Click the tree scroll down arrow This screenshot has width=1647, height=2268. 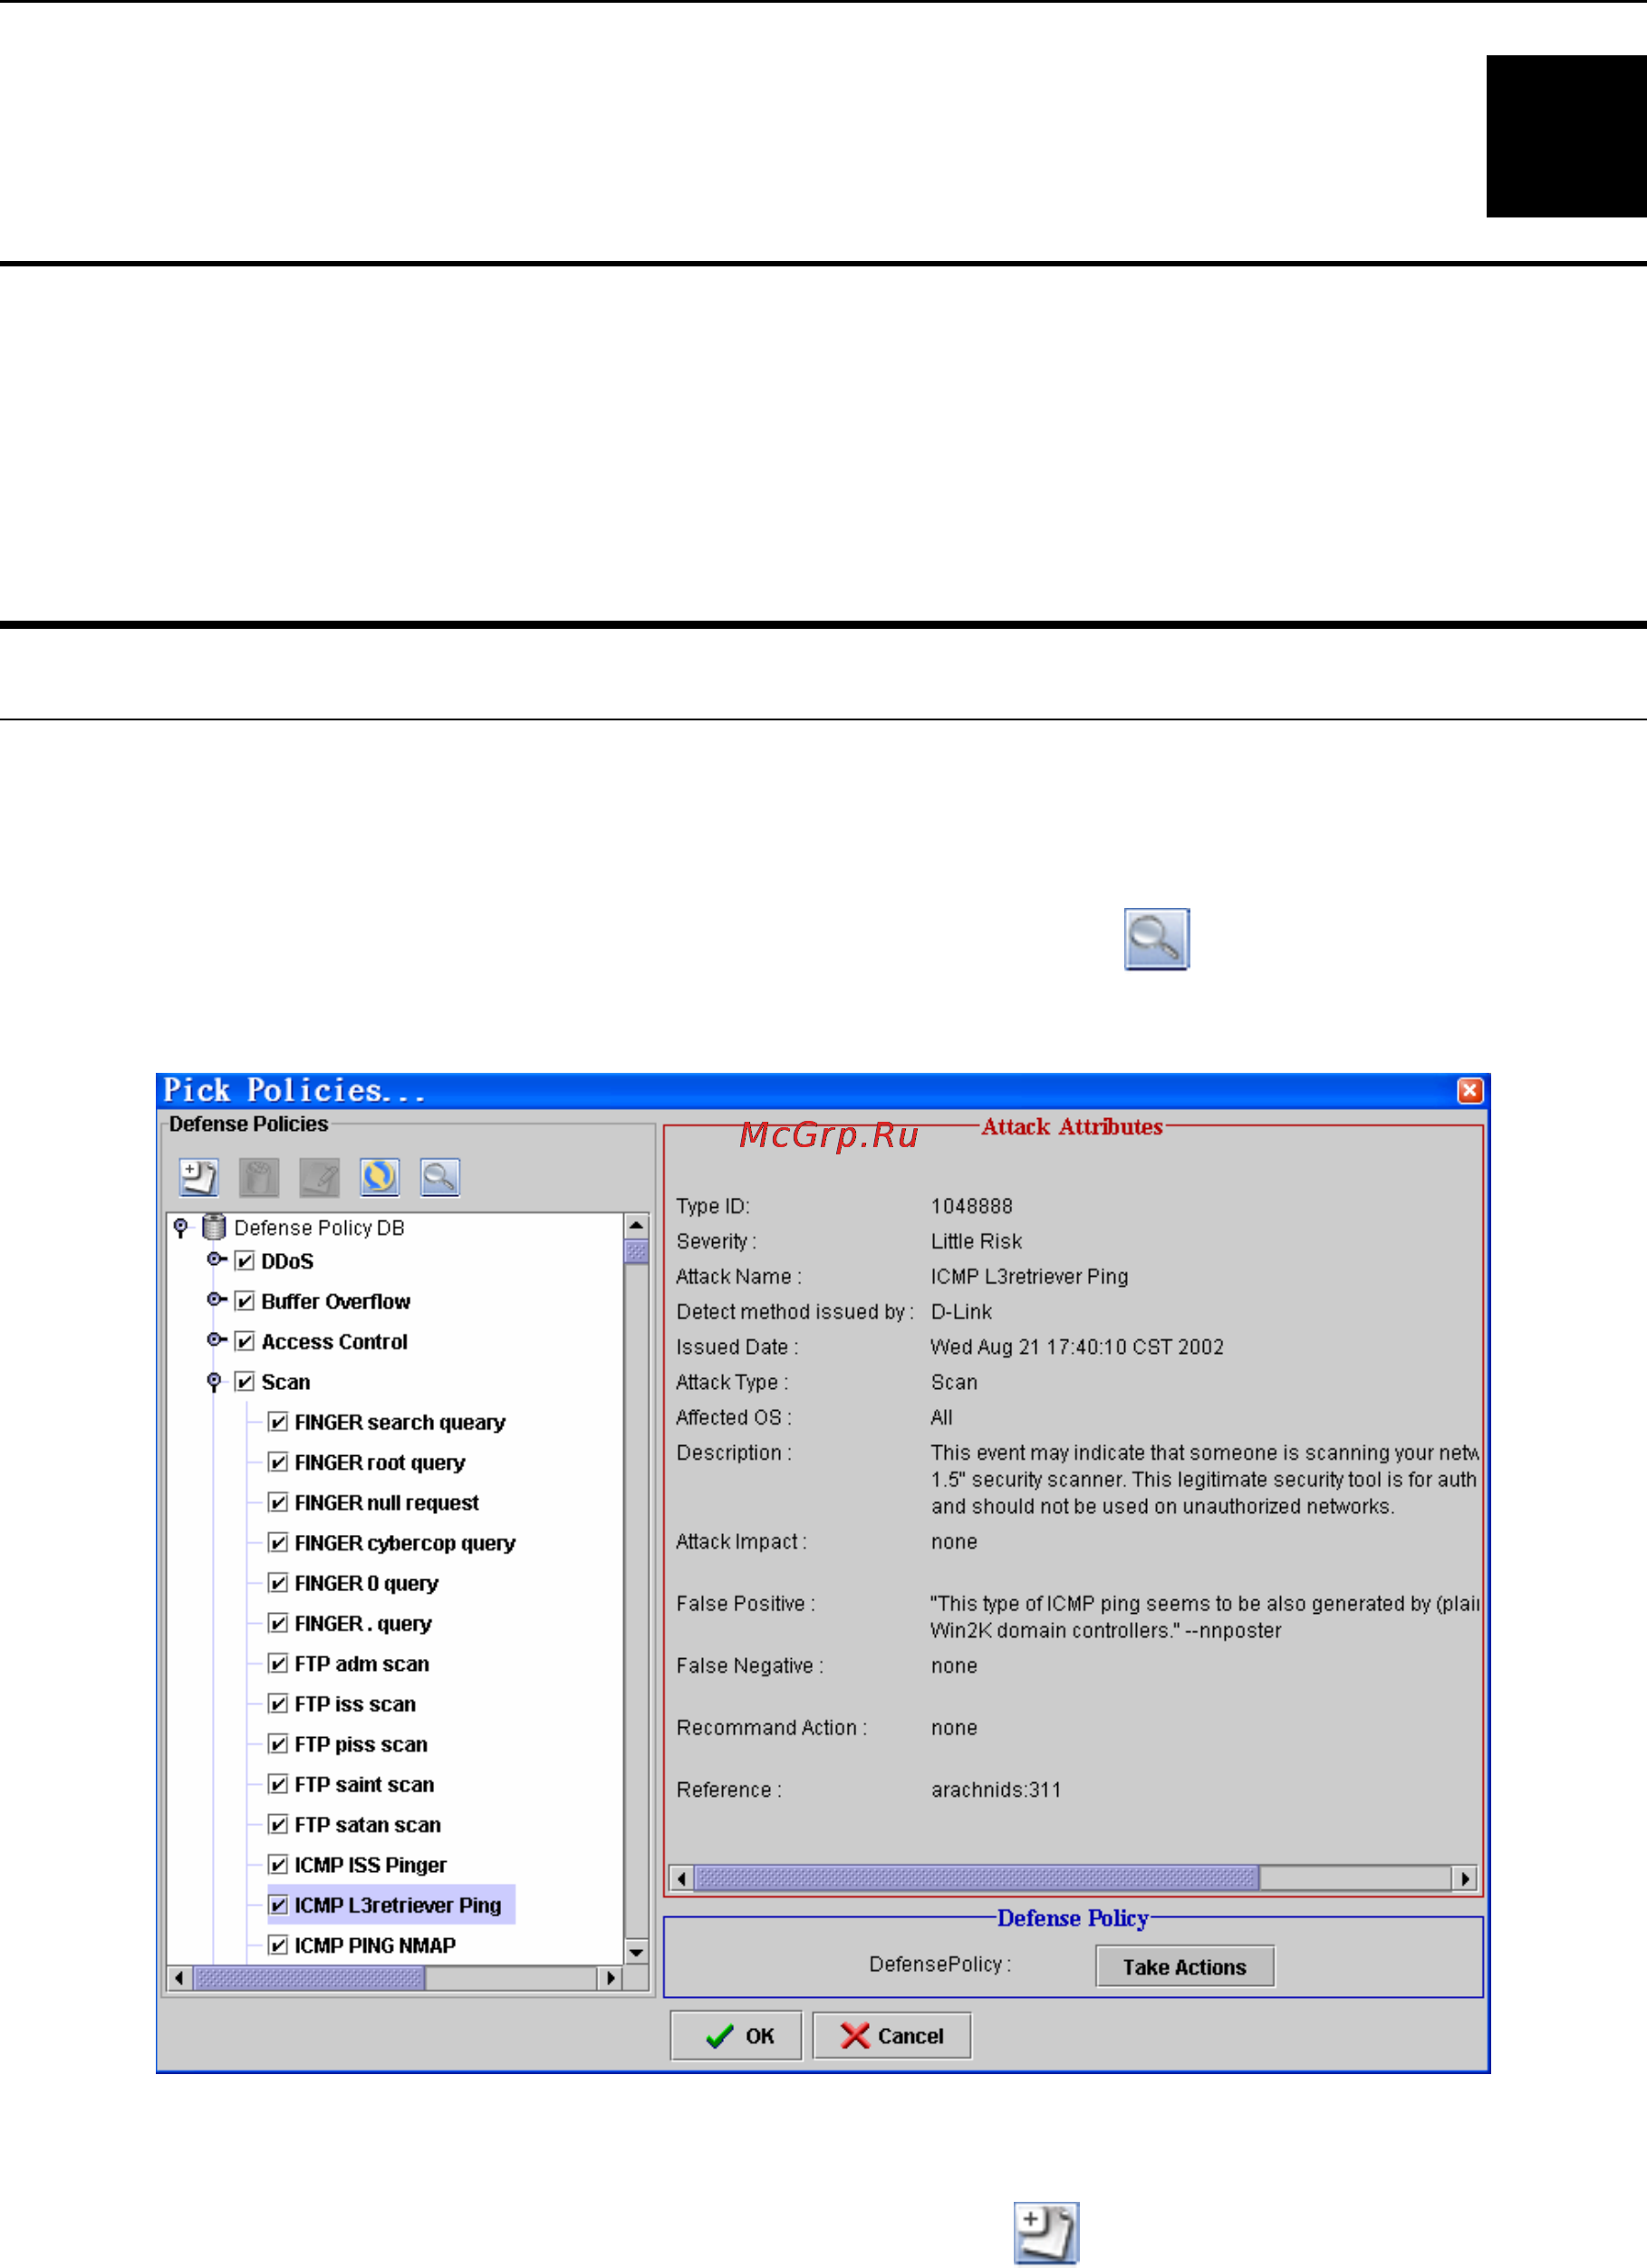(x=636, y=1951)
